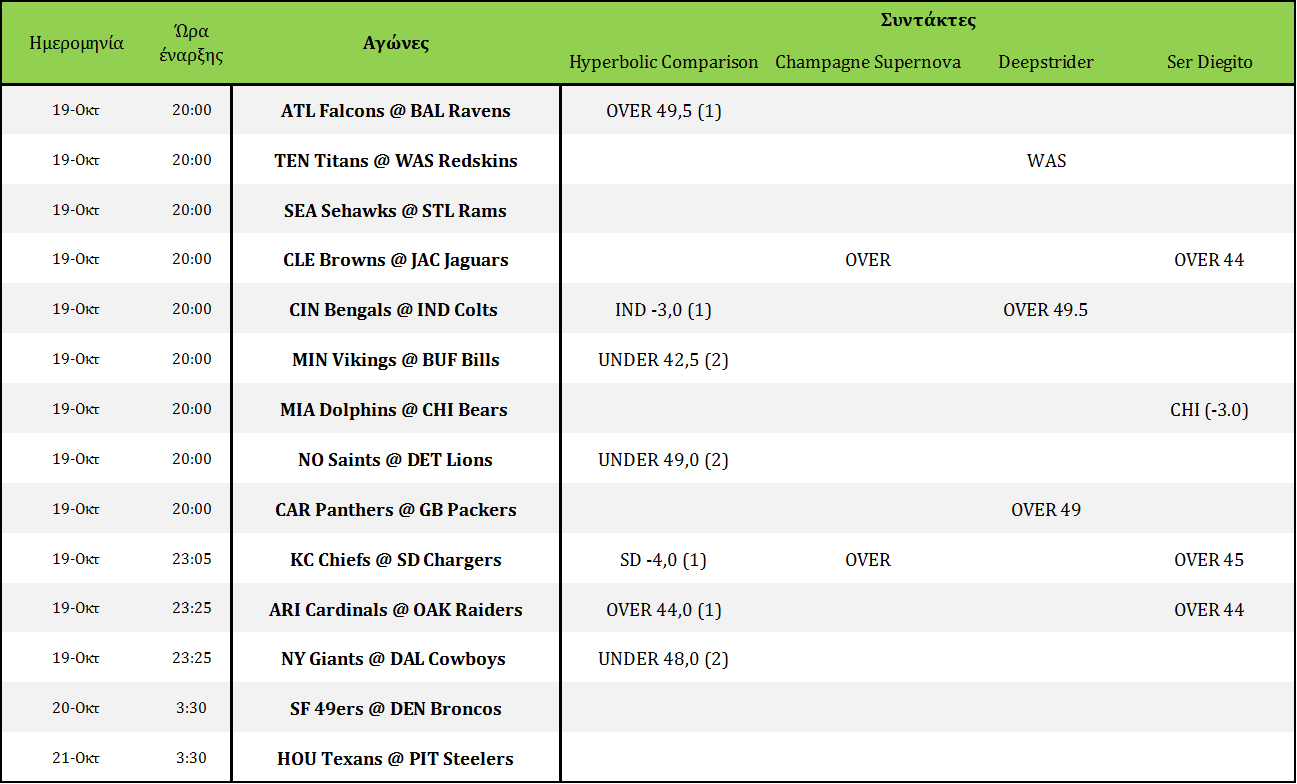Click the UNDER 49,0 (2) pick

pos(664,460)
